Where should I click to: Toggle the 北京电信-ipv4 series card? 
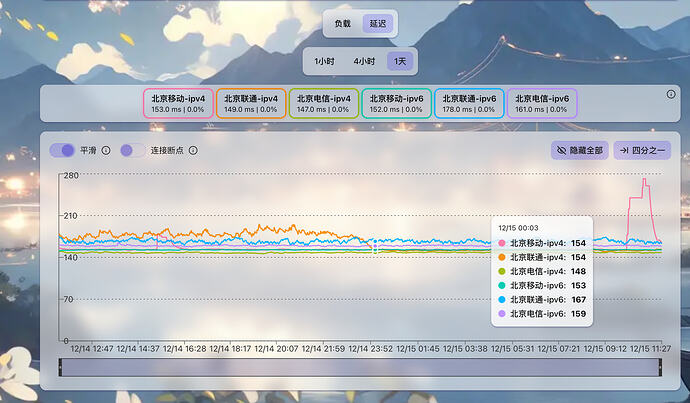pyautogui.click(x=324, y=103)
